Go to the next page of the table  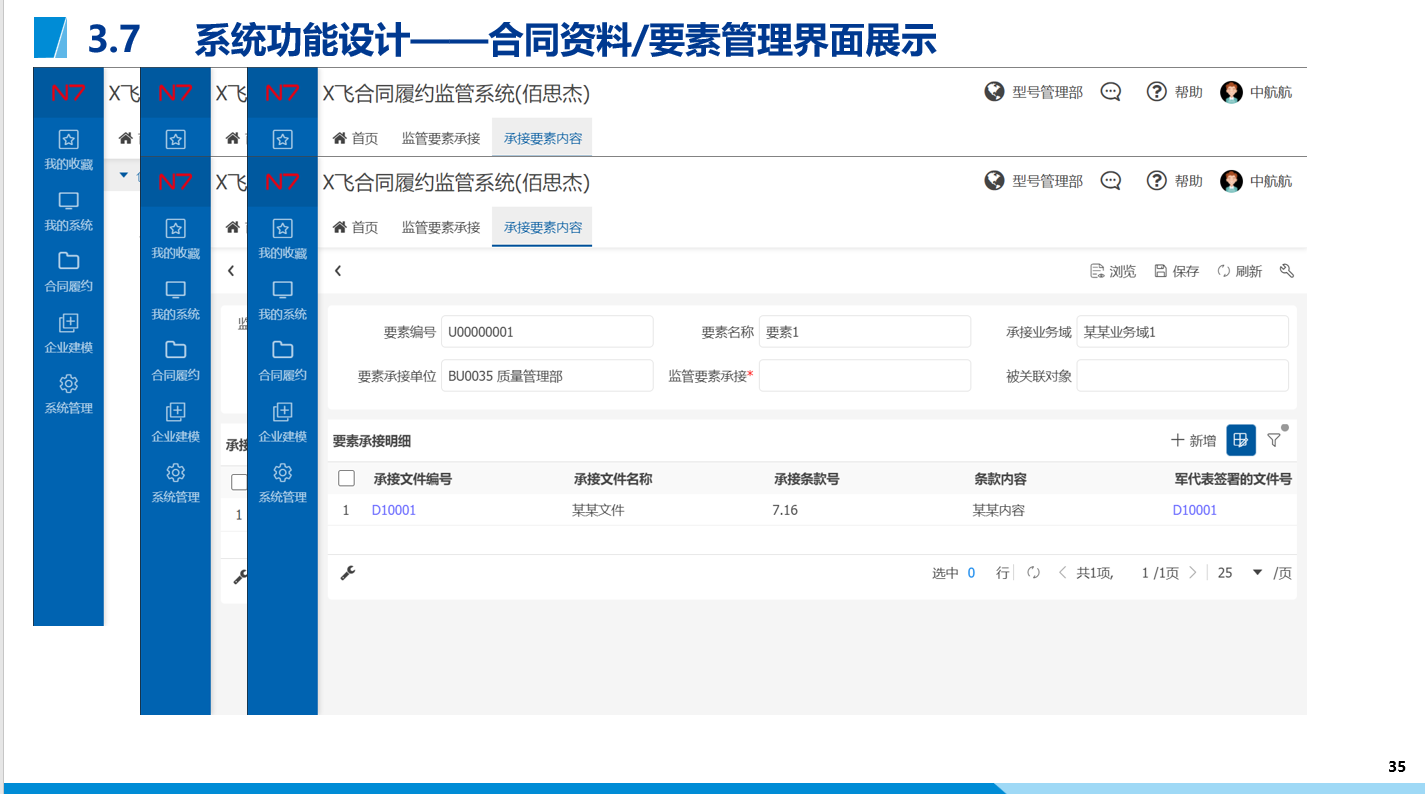[1192, 573]
